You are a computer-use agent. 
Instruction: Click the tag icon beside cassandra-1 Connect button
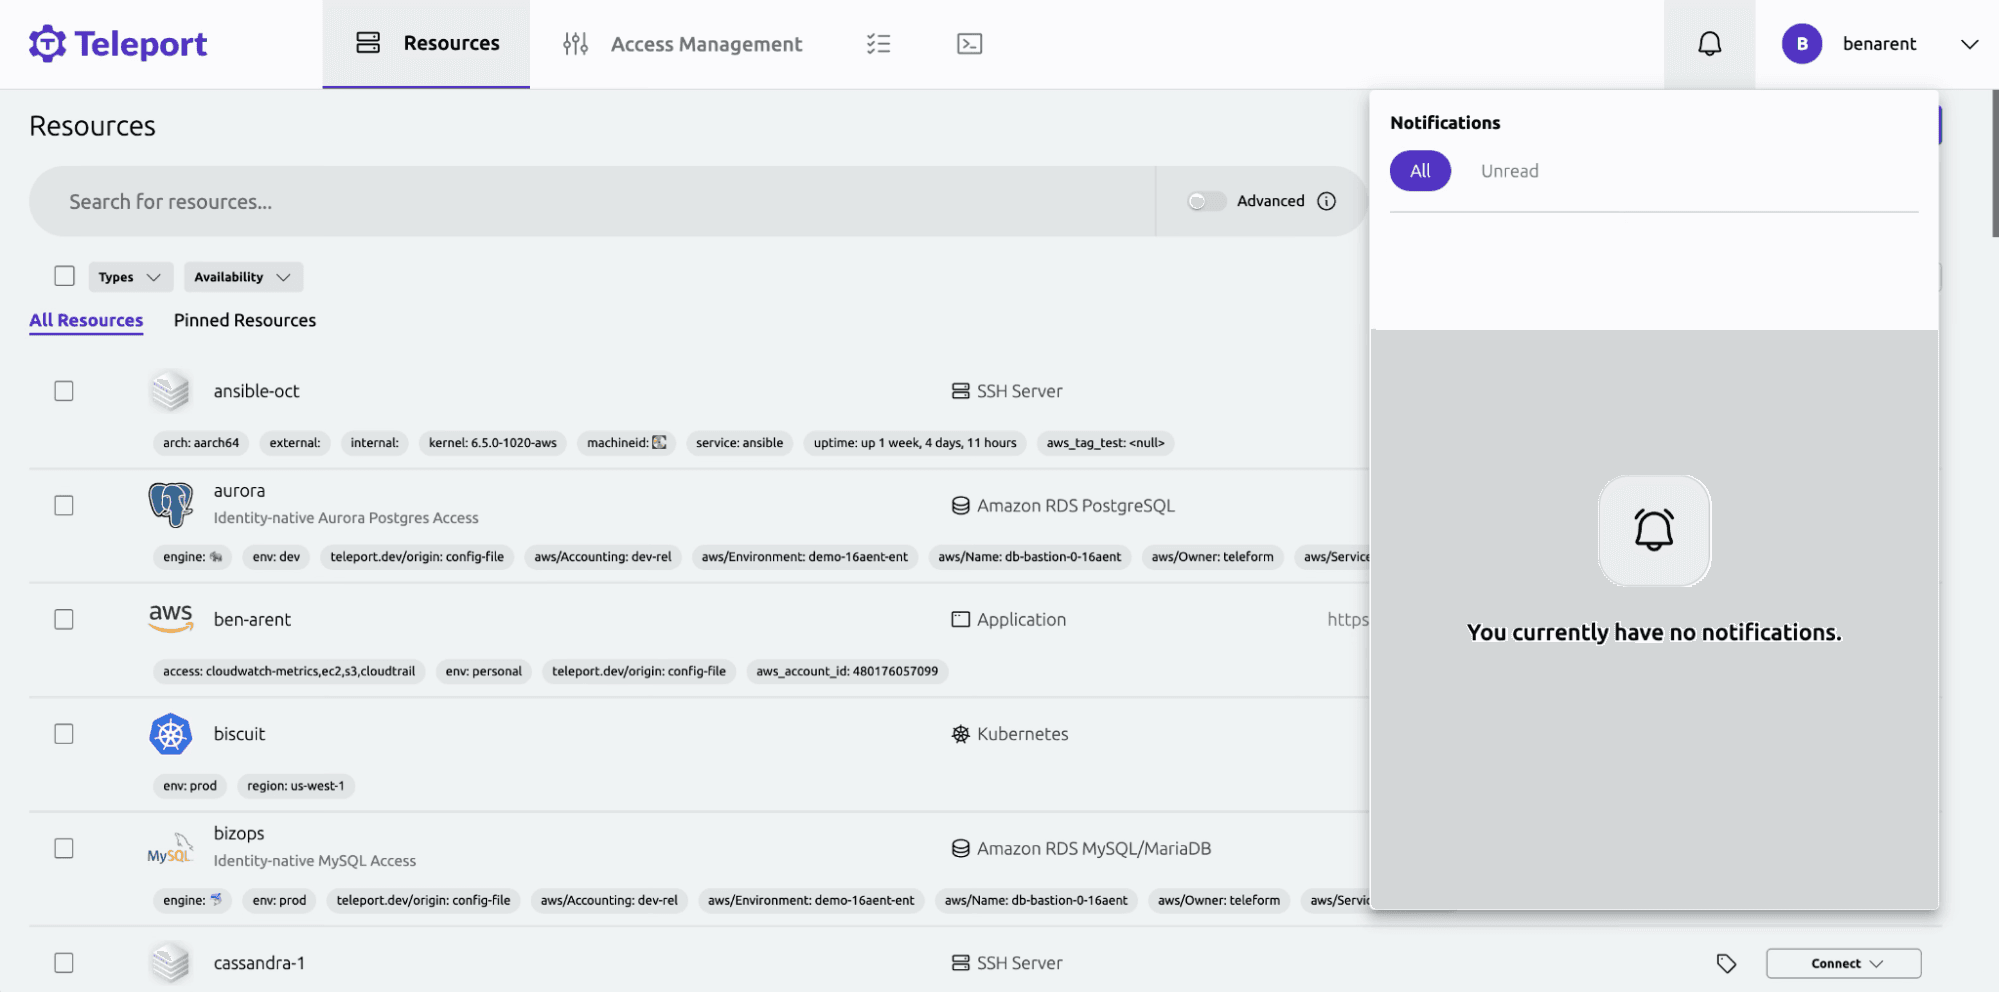pos(1725,963)
